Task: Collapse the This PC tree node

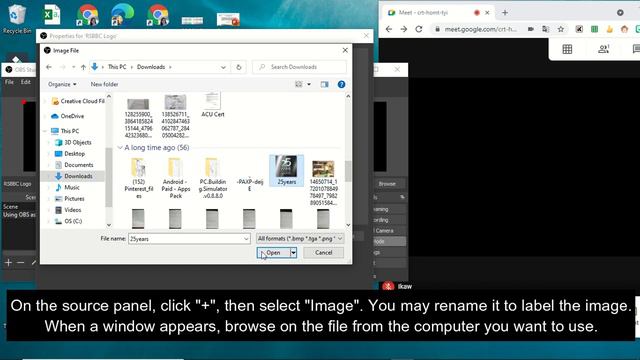Action: (45, 131)
